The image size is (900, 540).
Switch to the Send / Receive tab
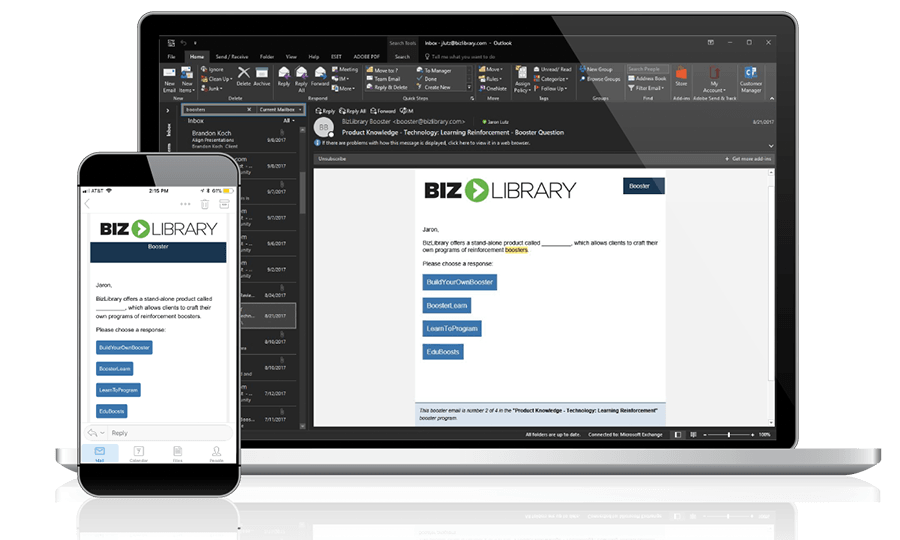tap(232, 57)
